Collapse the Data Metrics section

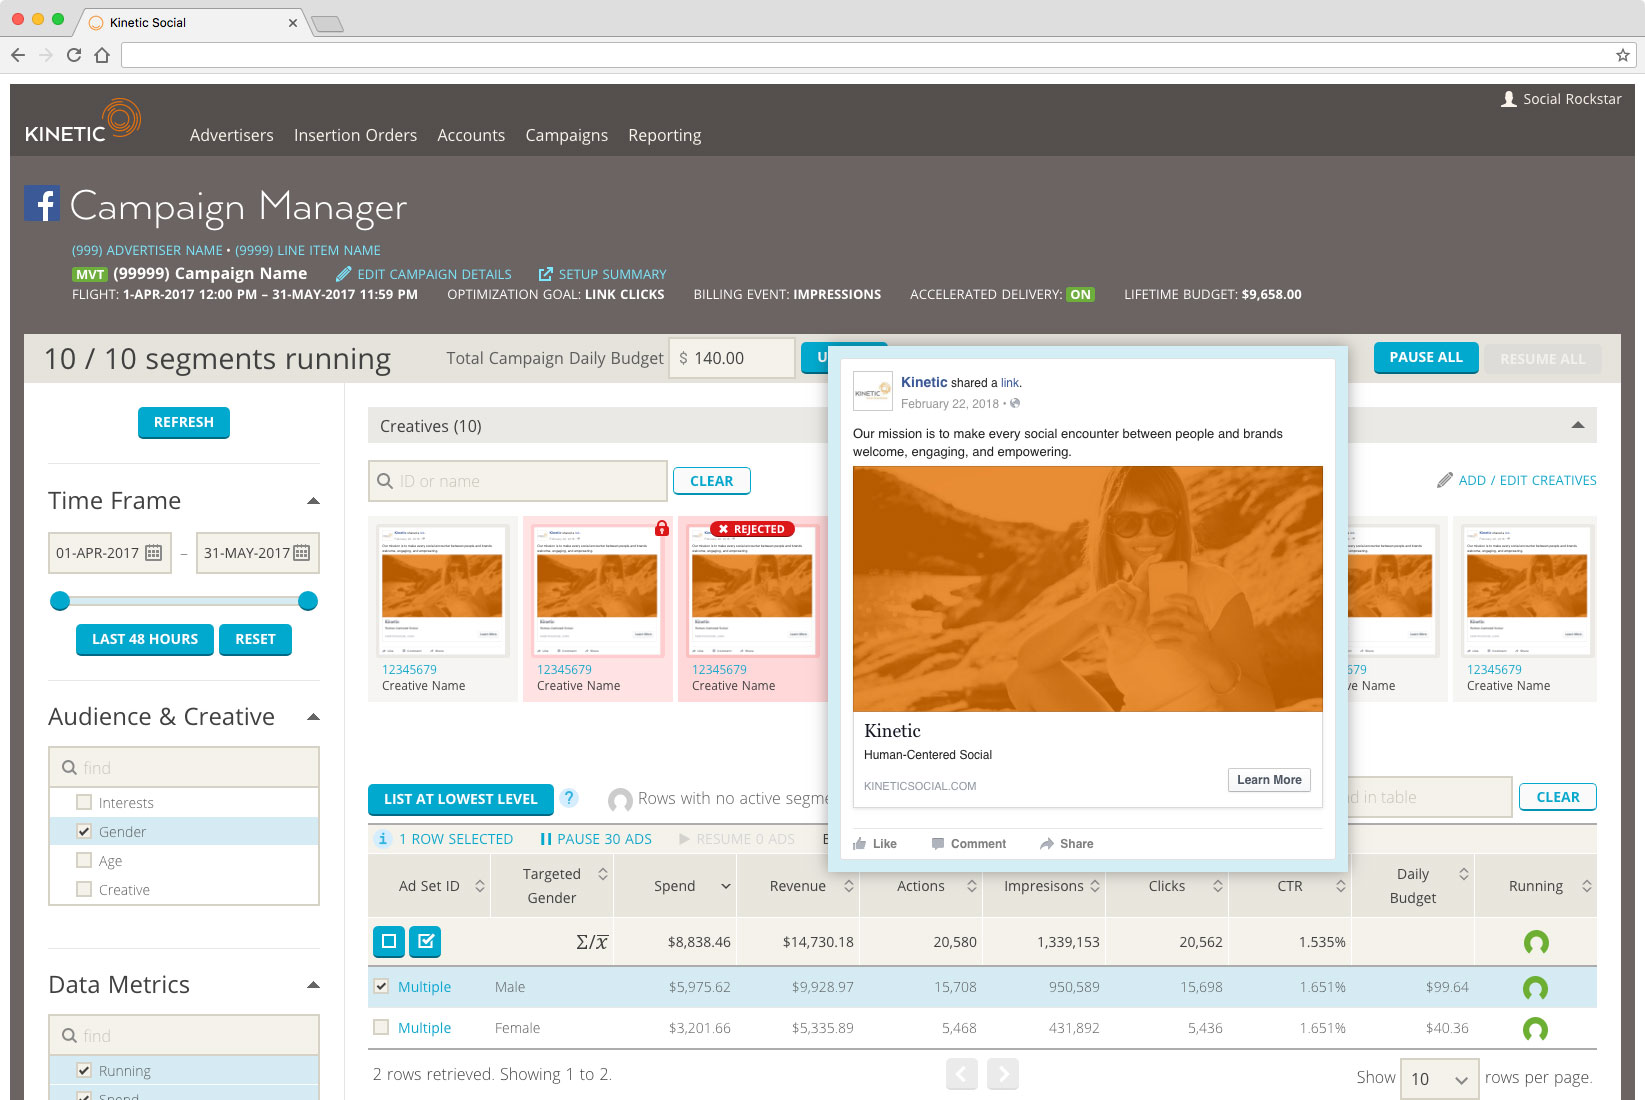(313, 985)
